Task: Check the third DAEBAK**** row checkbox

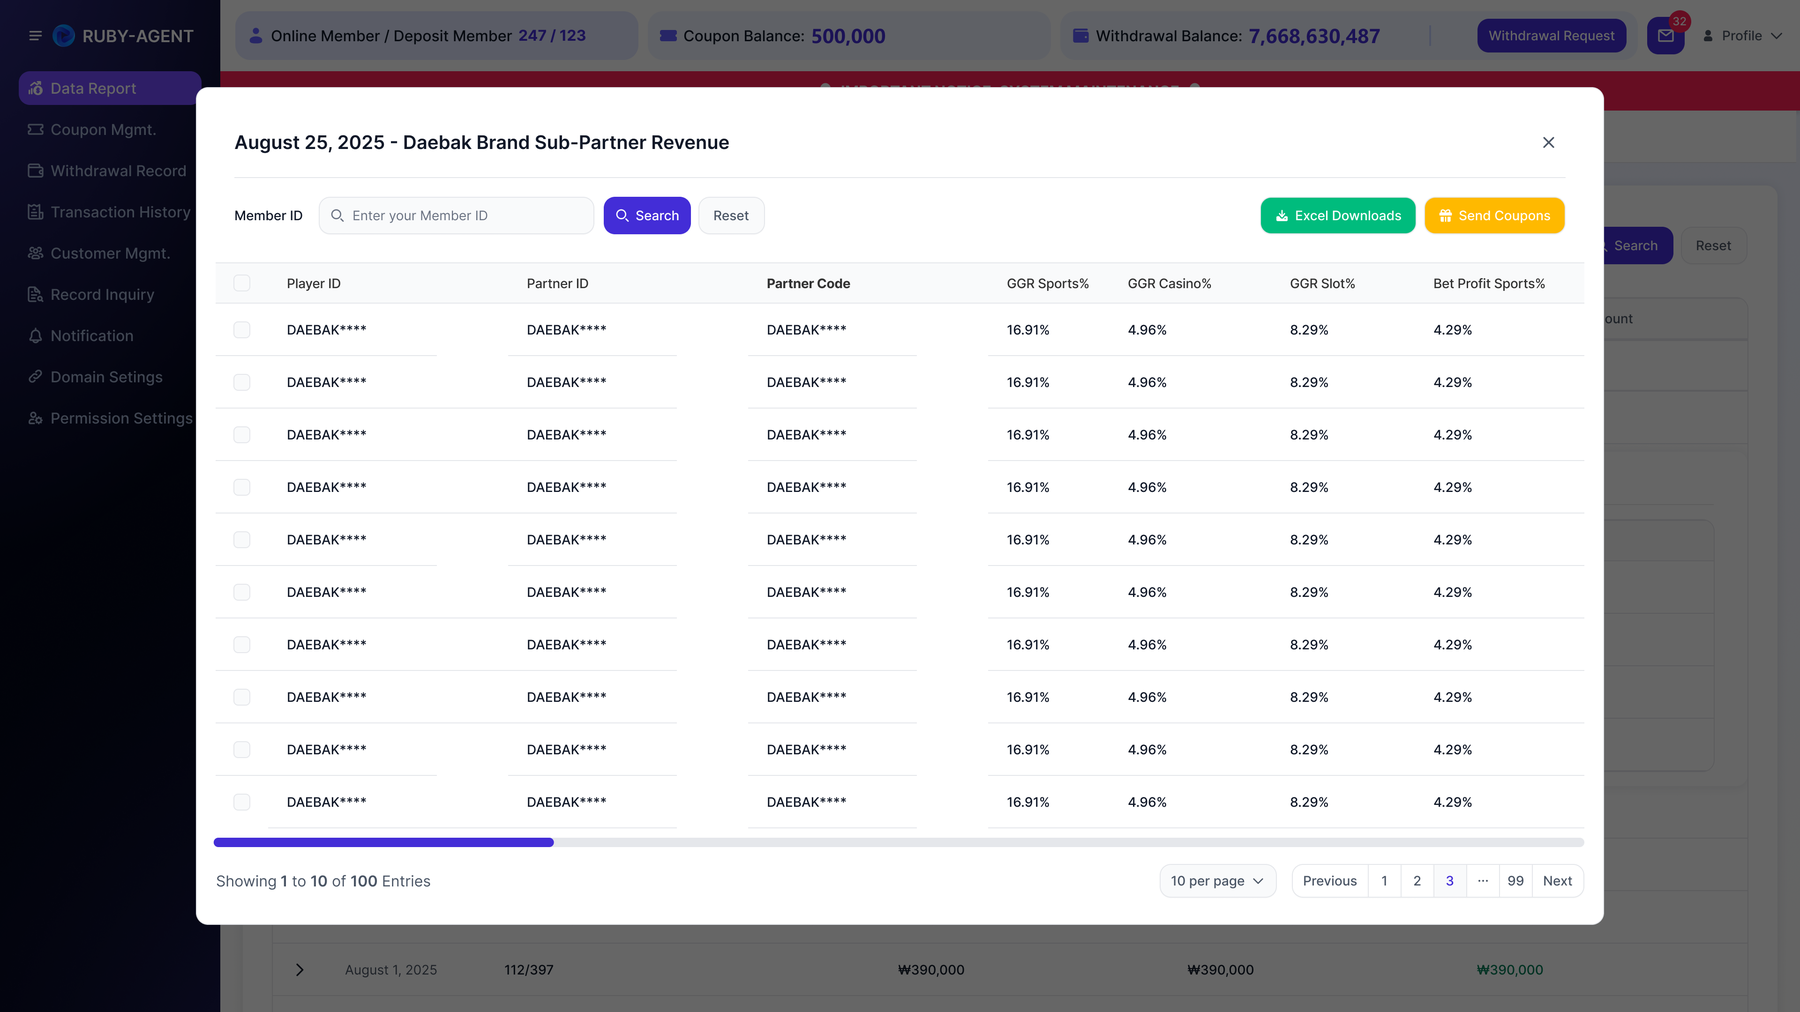Action: (x=242, y=435)
